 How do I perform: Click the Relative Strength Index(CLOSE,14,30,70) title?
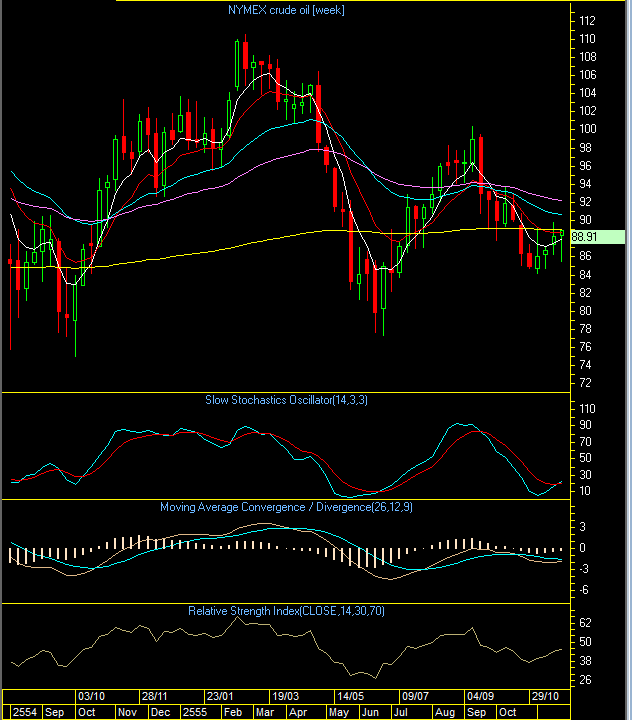point(284,610)
